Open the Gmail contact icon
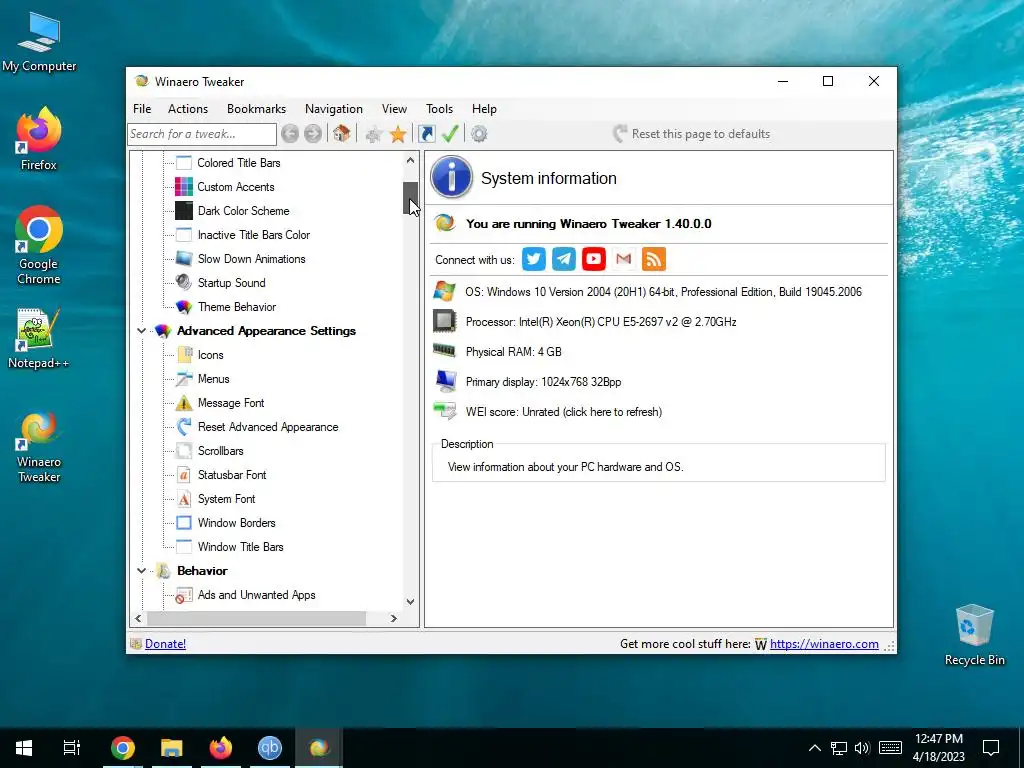1024x768 pixels. (624, 259)
